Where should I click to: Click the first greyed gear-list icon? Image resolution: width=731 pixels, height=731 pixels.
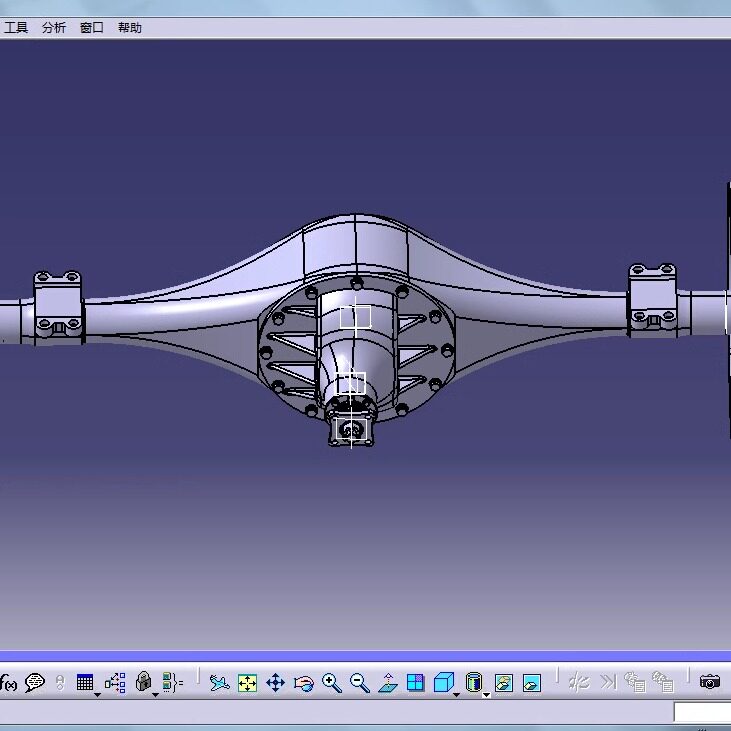click(x=634, y=682)
